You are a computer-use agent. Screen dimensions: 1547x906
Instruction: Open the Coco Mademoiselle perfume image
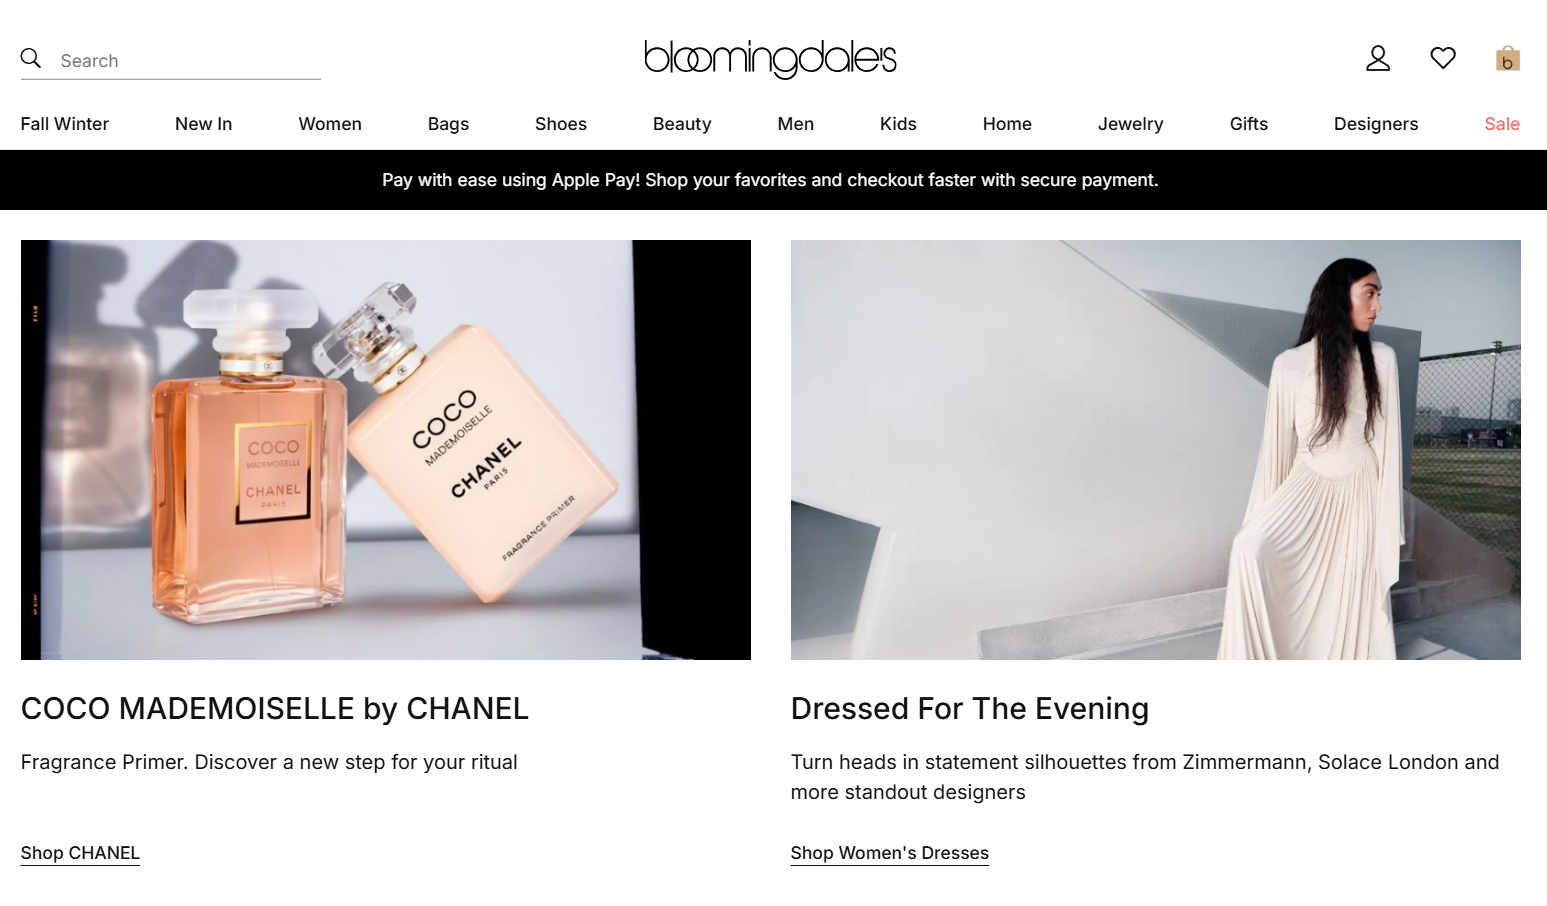(386, 450)
